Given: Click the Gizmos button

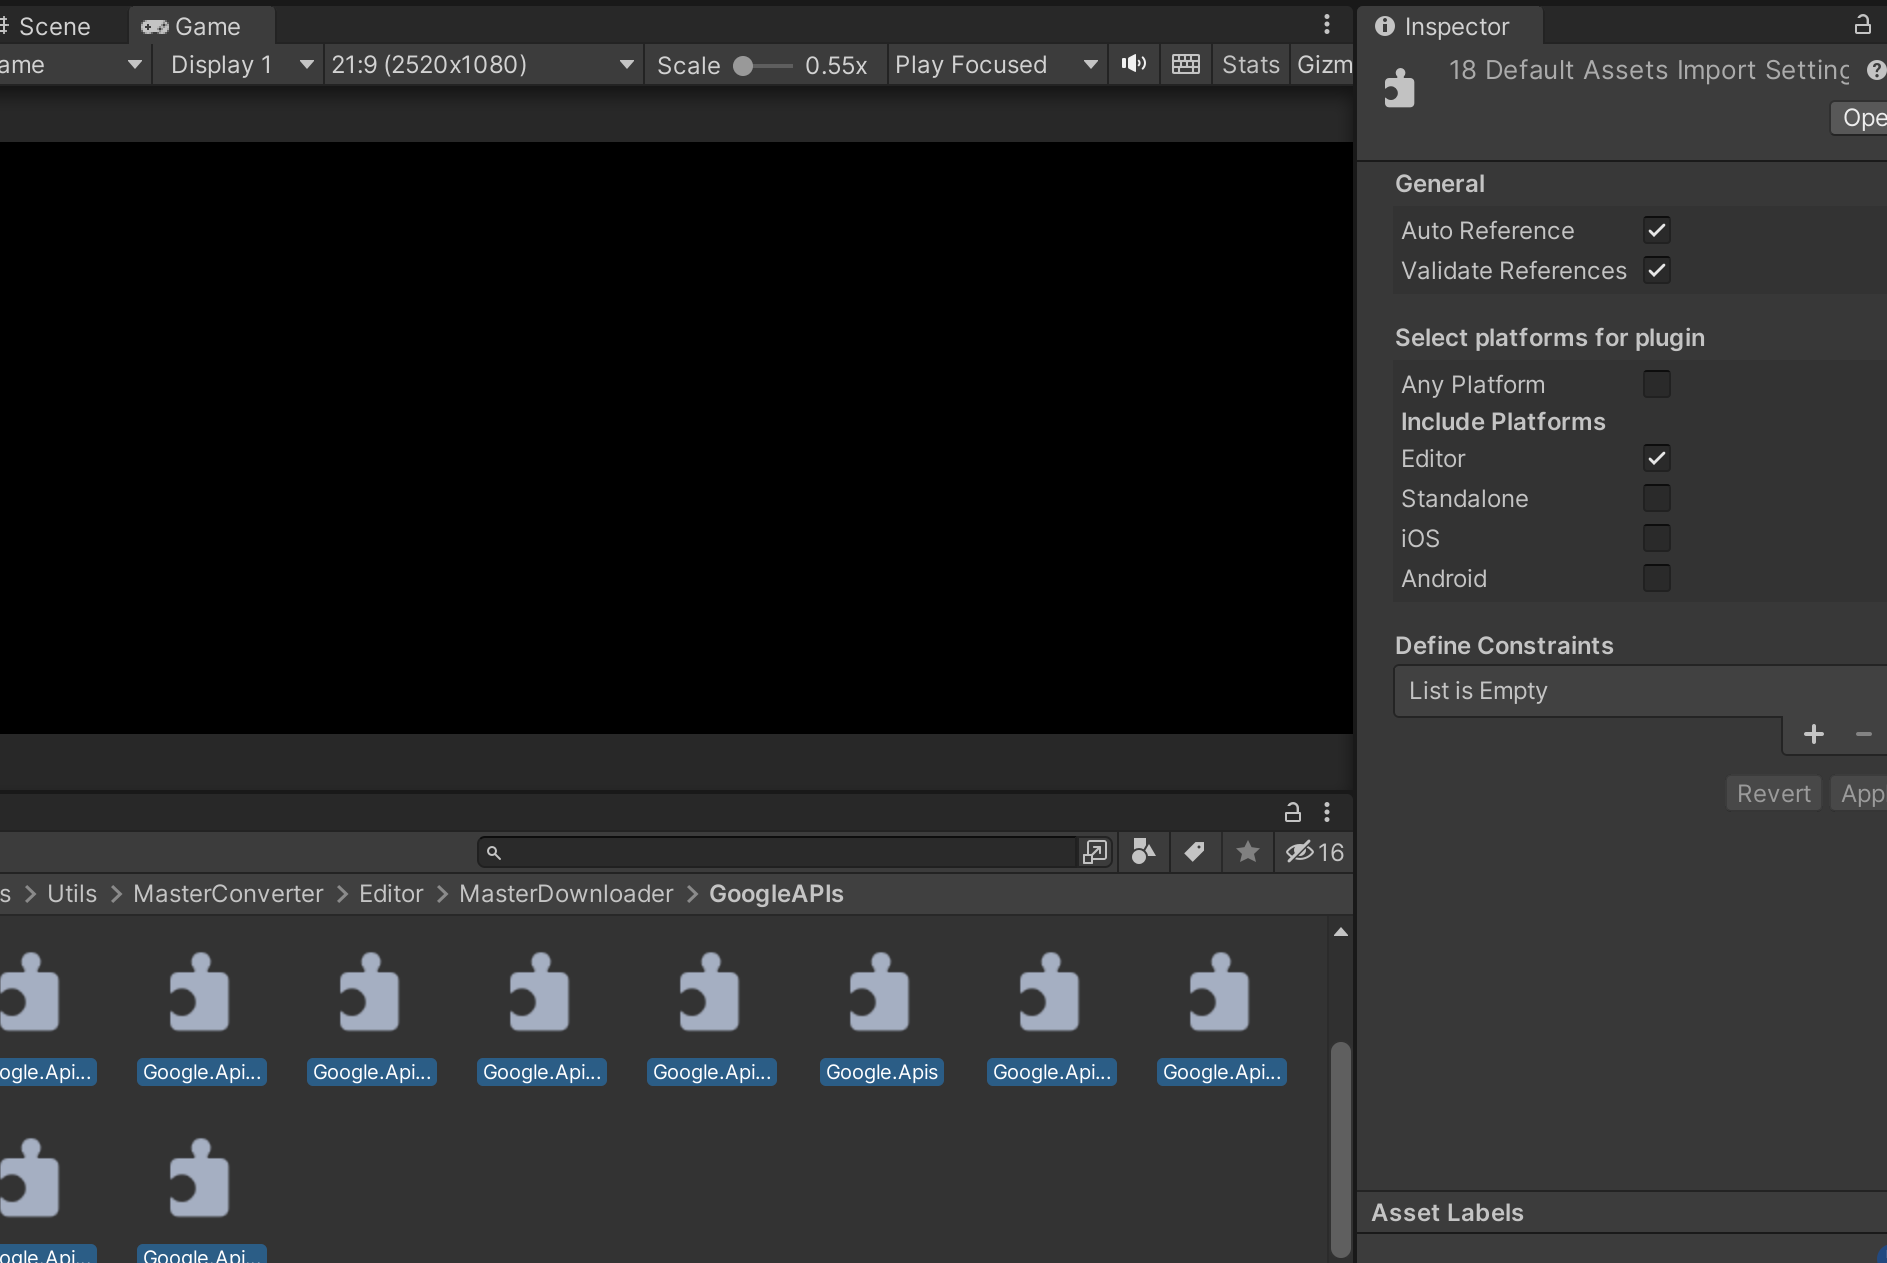Looking at the screenshot, I should tap(1323, 65).
